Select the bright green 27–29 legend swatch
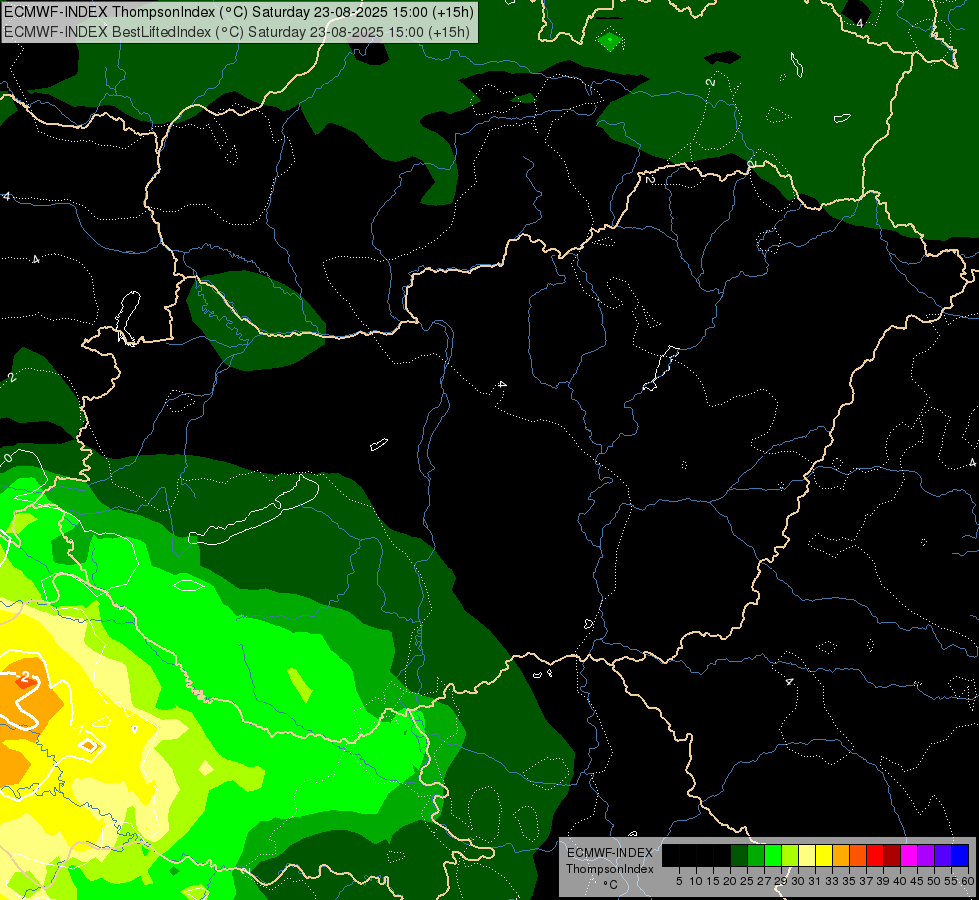This screenshot has width=979, height=900. 773,855
